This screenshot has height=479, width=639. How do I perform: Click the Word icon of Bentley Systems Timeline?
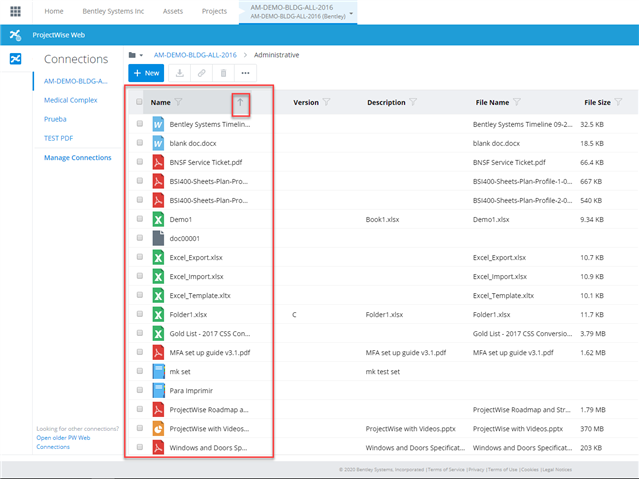coord(158,124)
